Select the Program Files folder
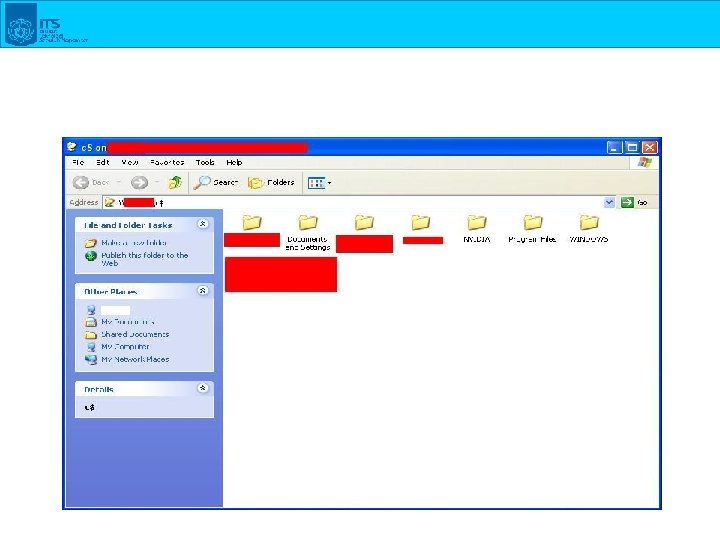This screenshot has height=540, width=720. coord(532,229)
